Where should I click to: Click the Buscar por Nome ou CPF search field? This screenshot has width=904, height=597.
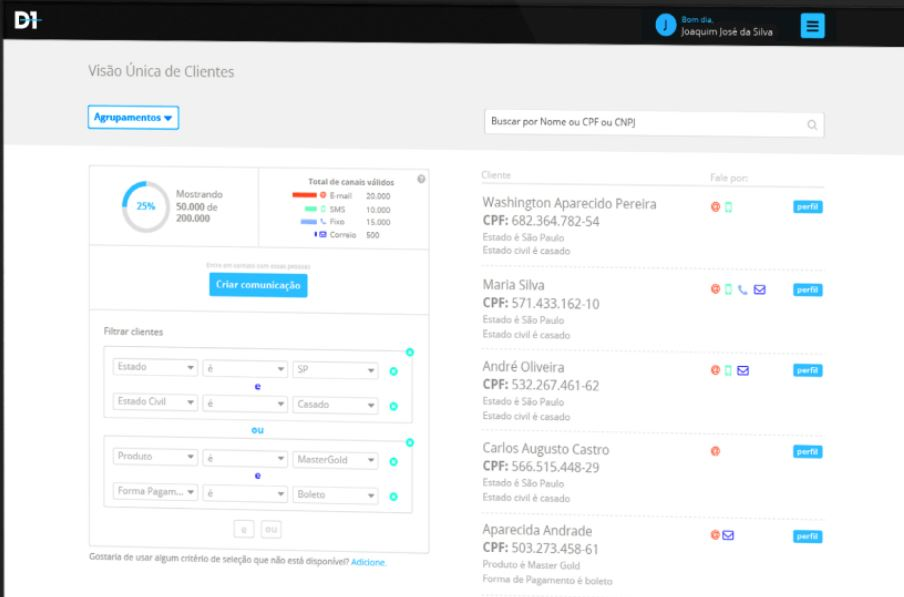(654, 123)
